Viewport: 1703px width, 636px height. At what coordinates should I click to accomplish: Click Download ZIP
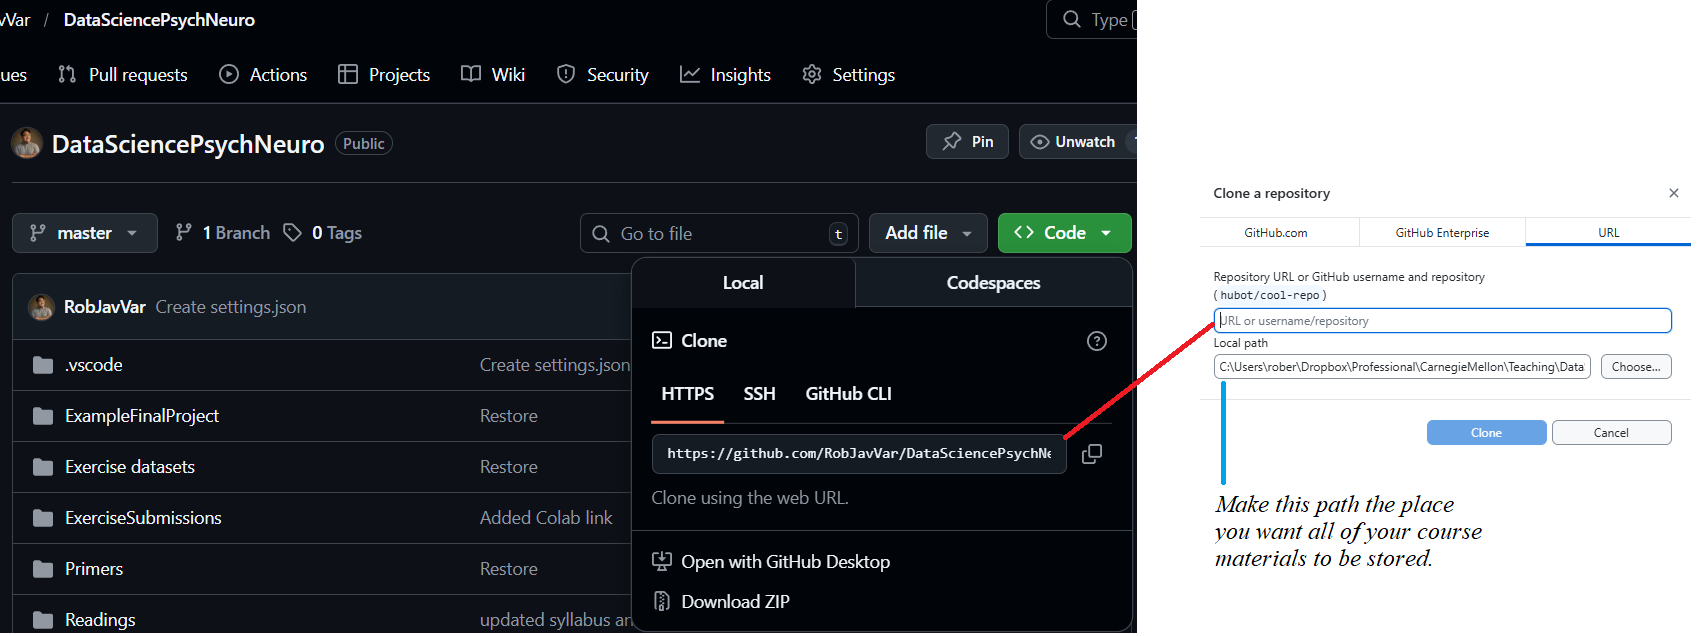click(721, 602)
